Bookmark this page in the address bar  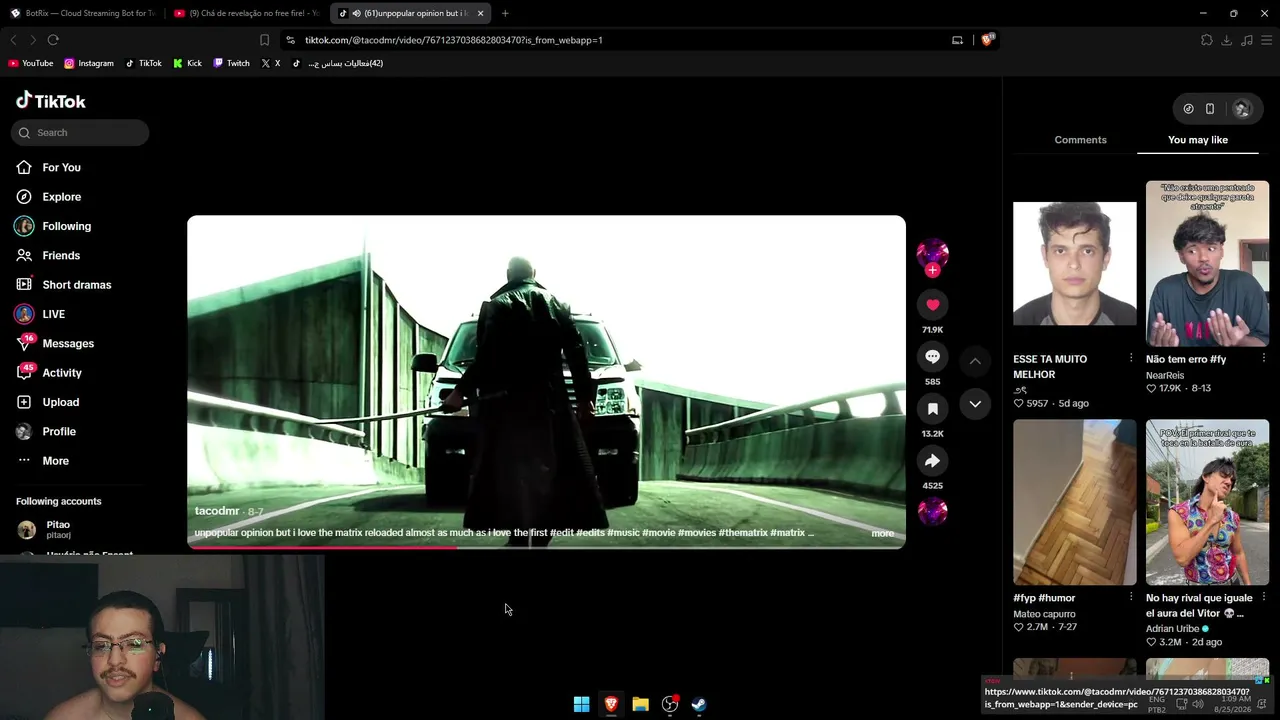click(x=264, y=40)
